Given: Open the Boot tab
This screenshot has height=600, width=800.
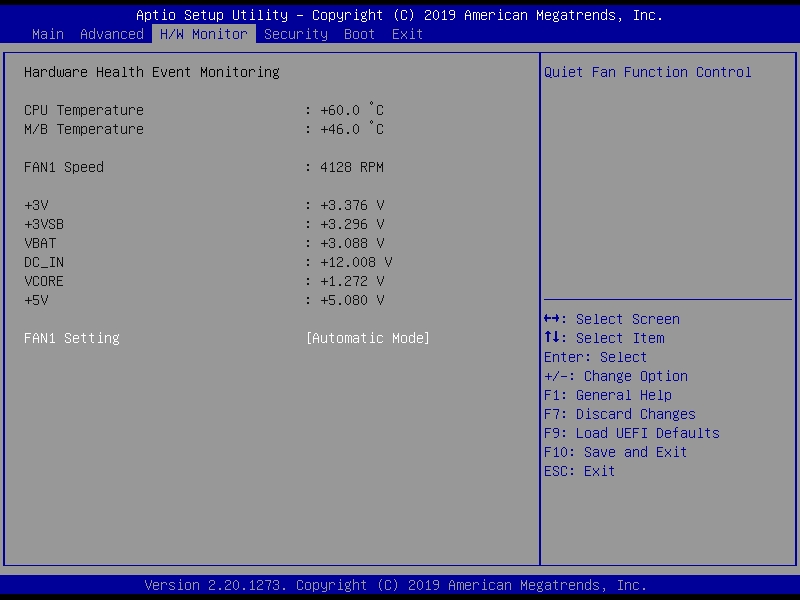Looking at the screenshot, I should [x=360, y=34].
